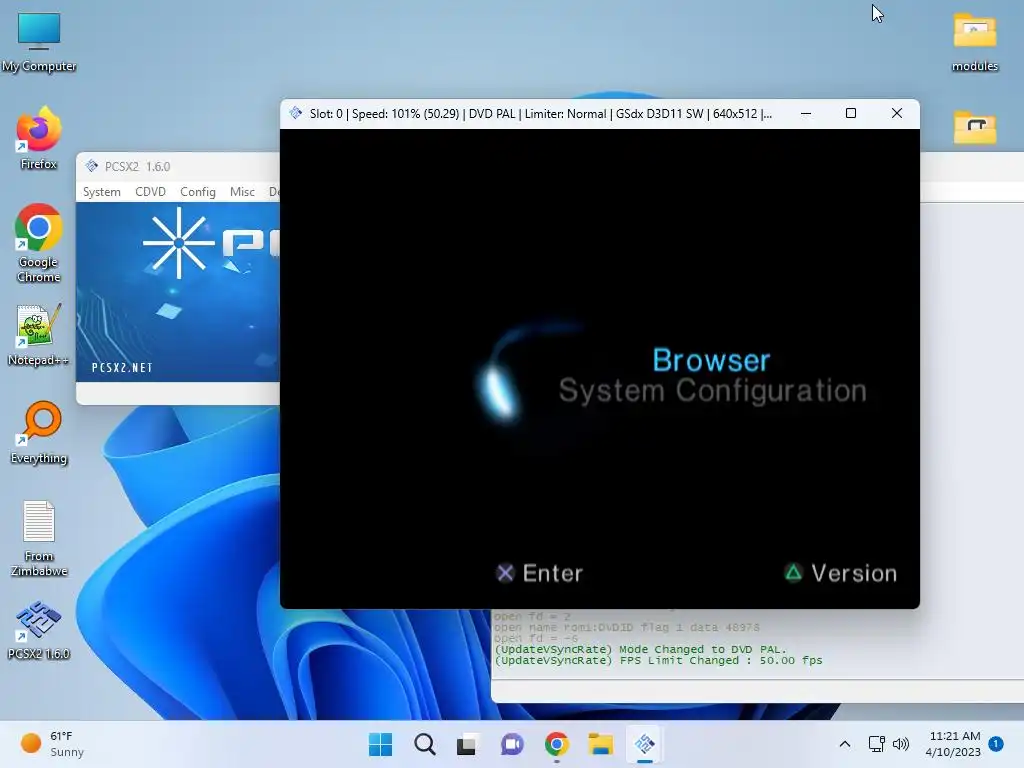The width and height of the screenshot is (1024, 768).
Task: Minimize the emulator game window
Action: click(806, 114)
